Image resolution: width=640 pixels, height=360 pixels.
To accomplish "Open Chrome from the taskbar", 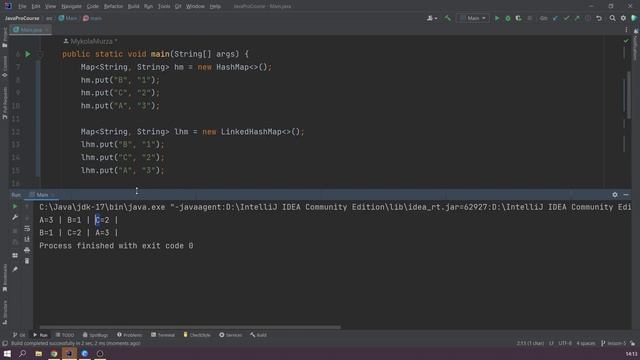I will click(54, 353).
